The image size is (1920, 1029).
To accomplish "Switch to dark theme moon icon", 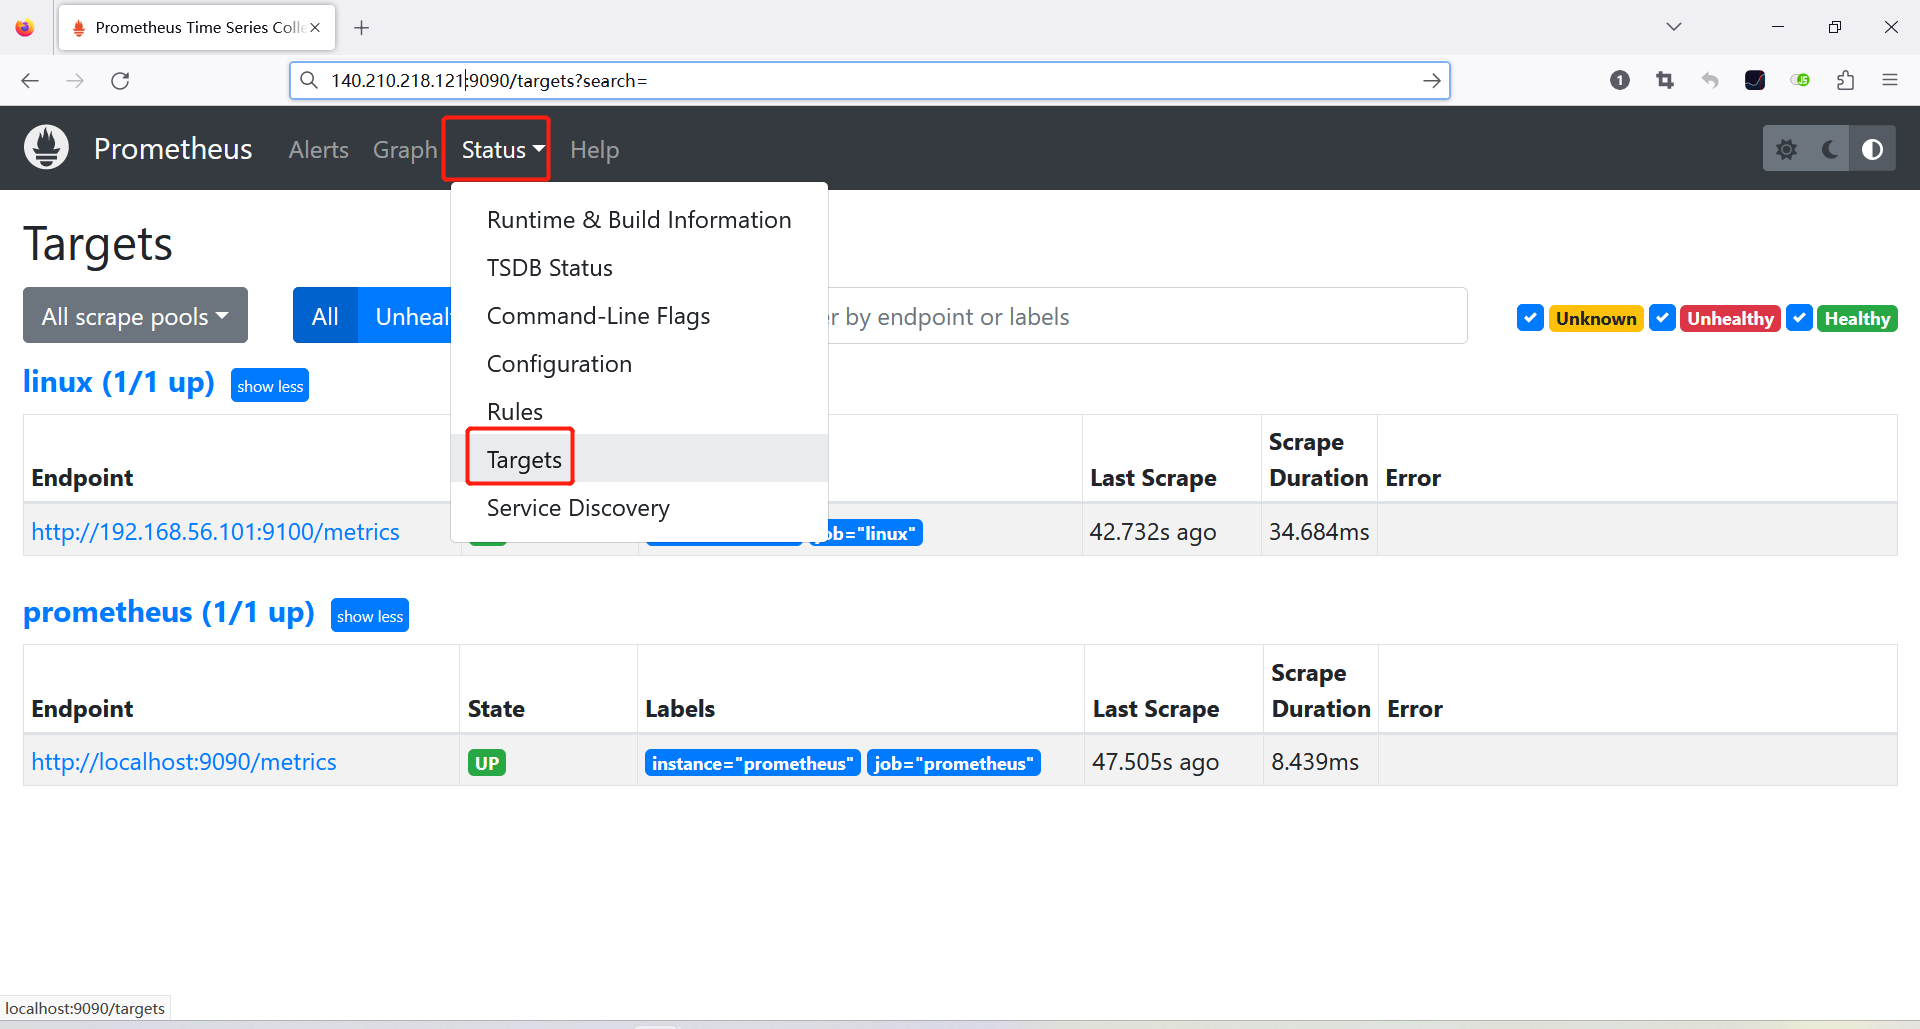I will 1830,149.
